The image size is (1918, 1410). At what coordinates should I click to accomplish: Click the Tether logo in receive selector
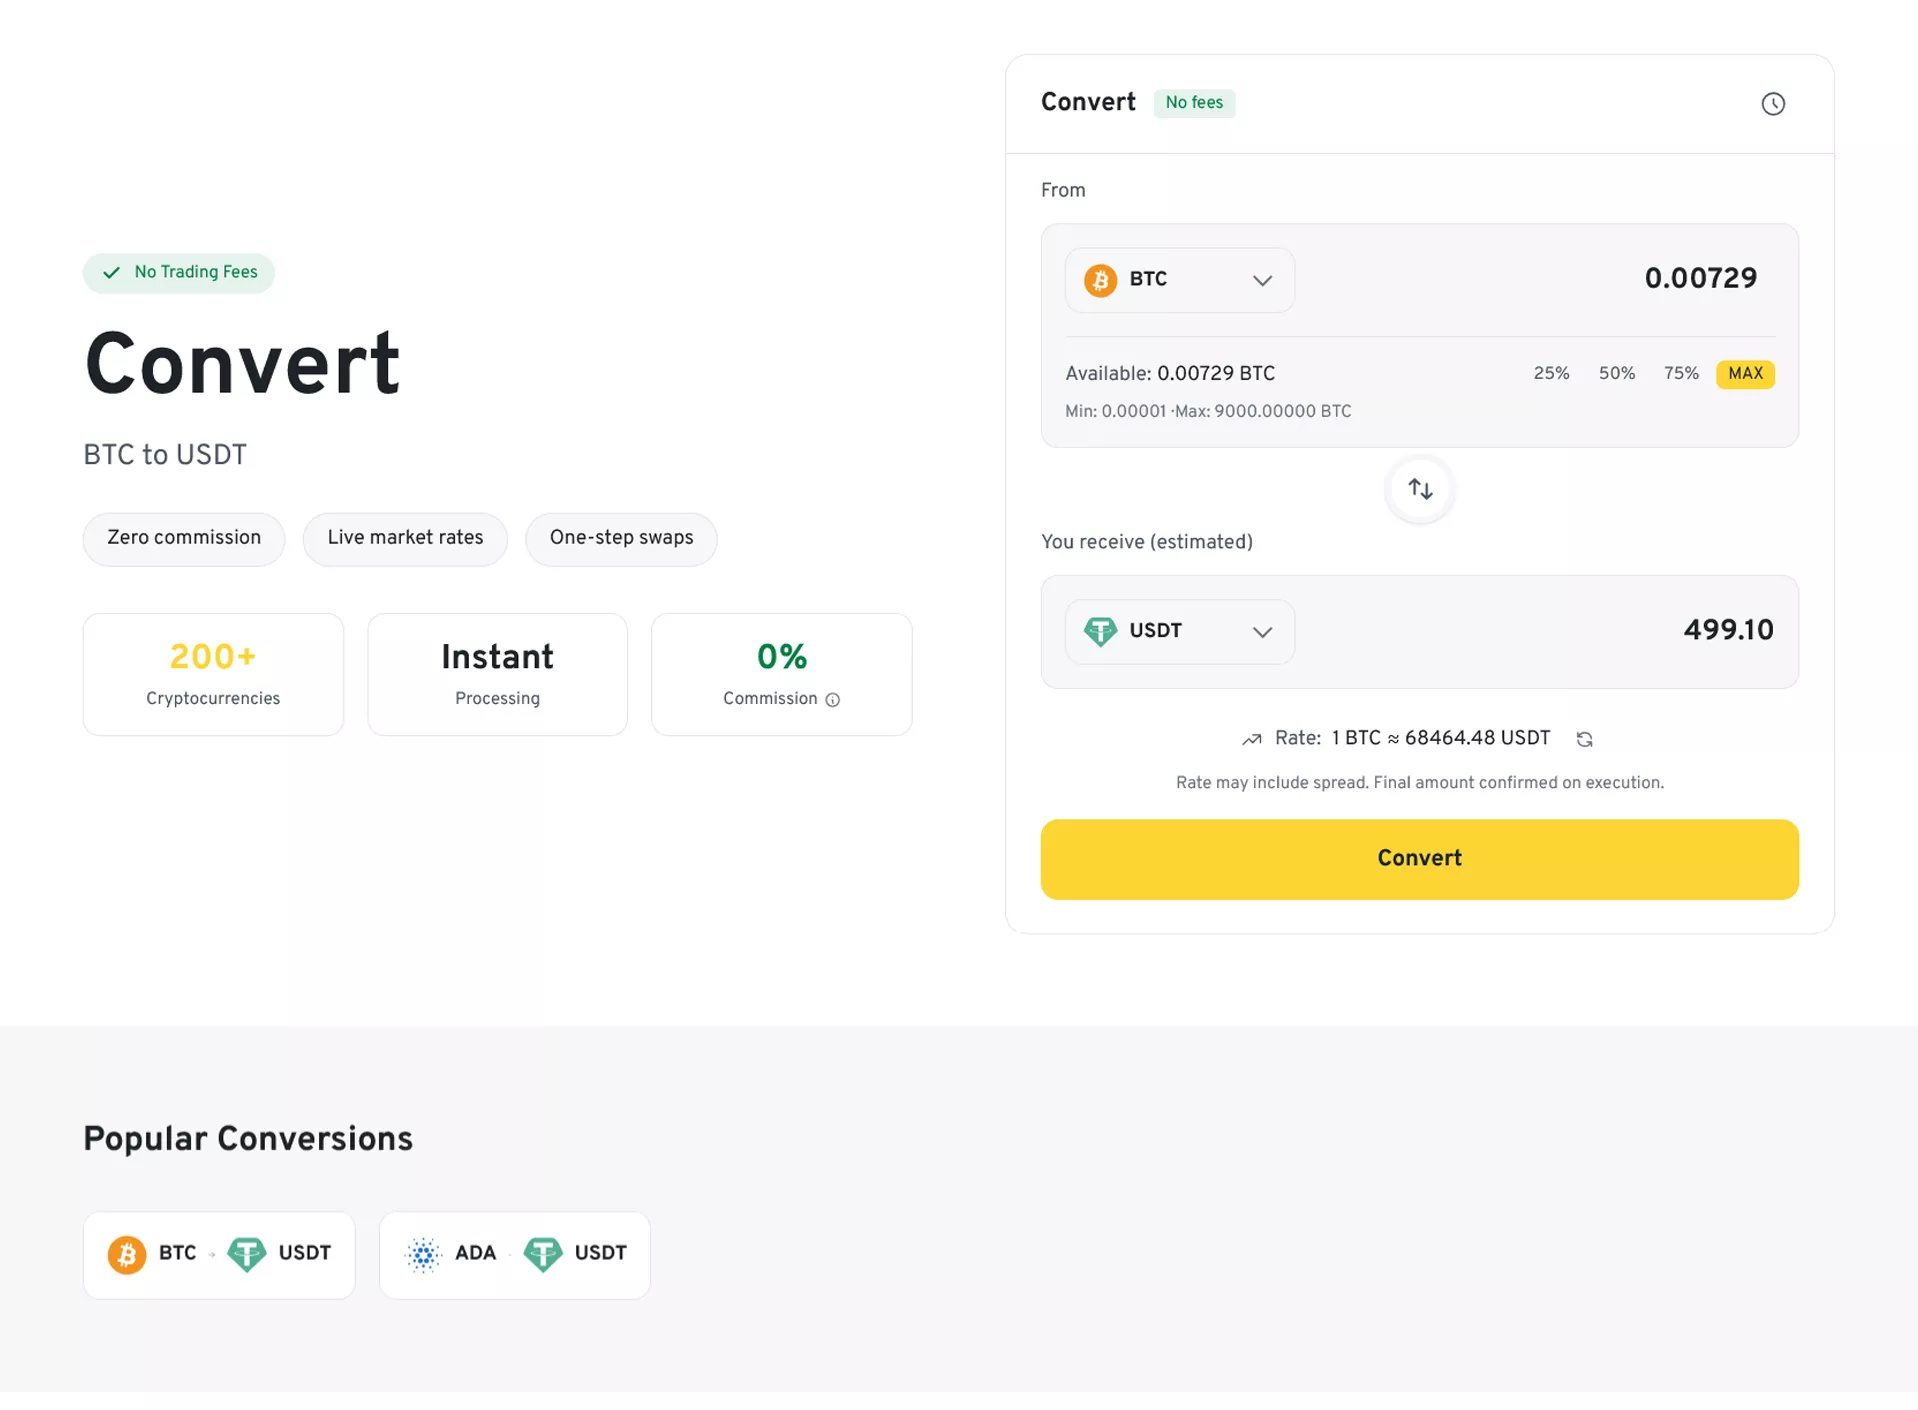point(1100,631)
